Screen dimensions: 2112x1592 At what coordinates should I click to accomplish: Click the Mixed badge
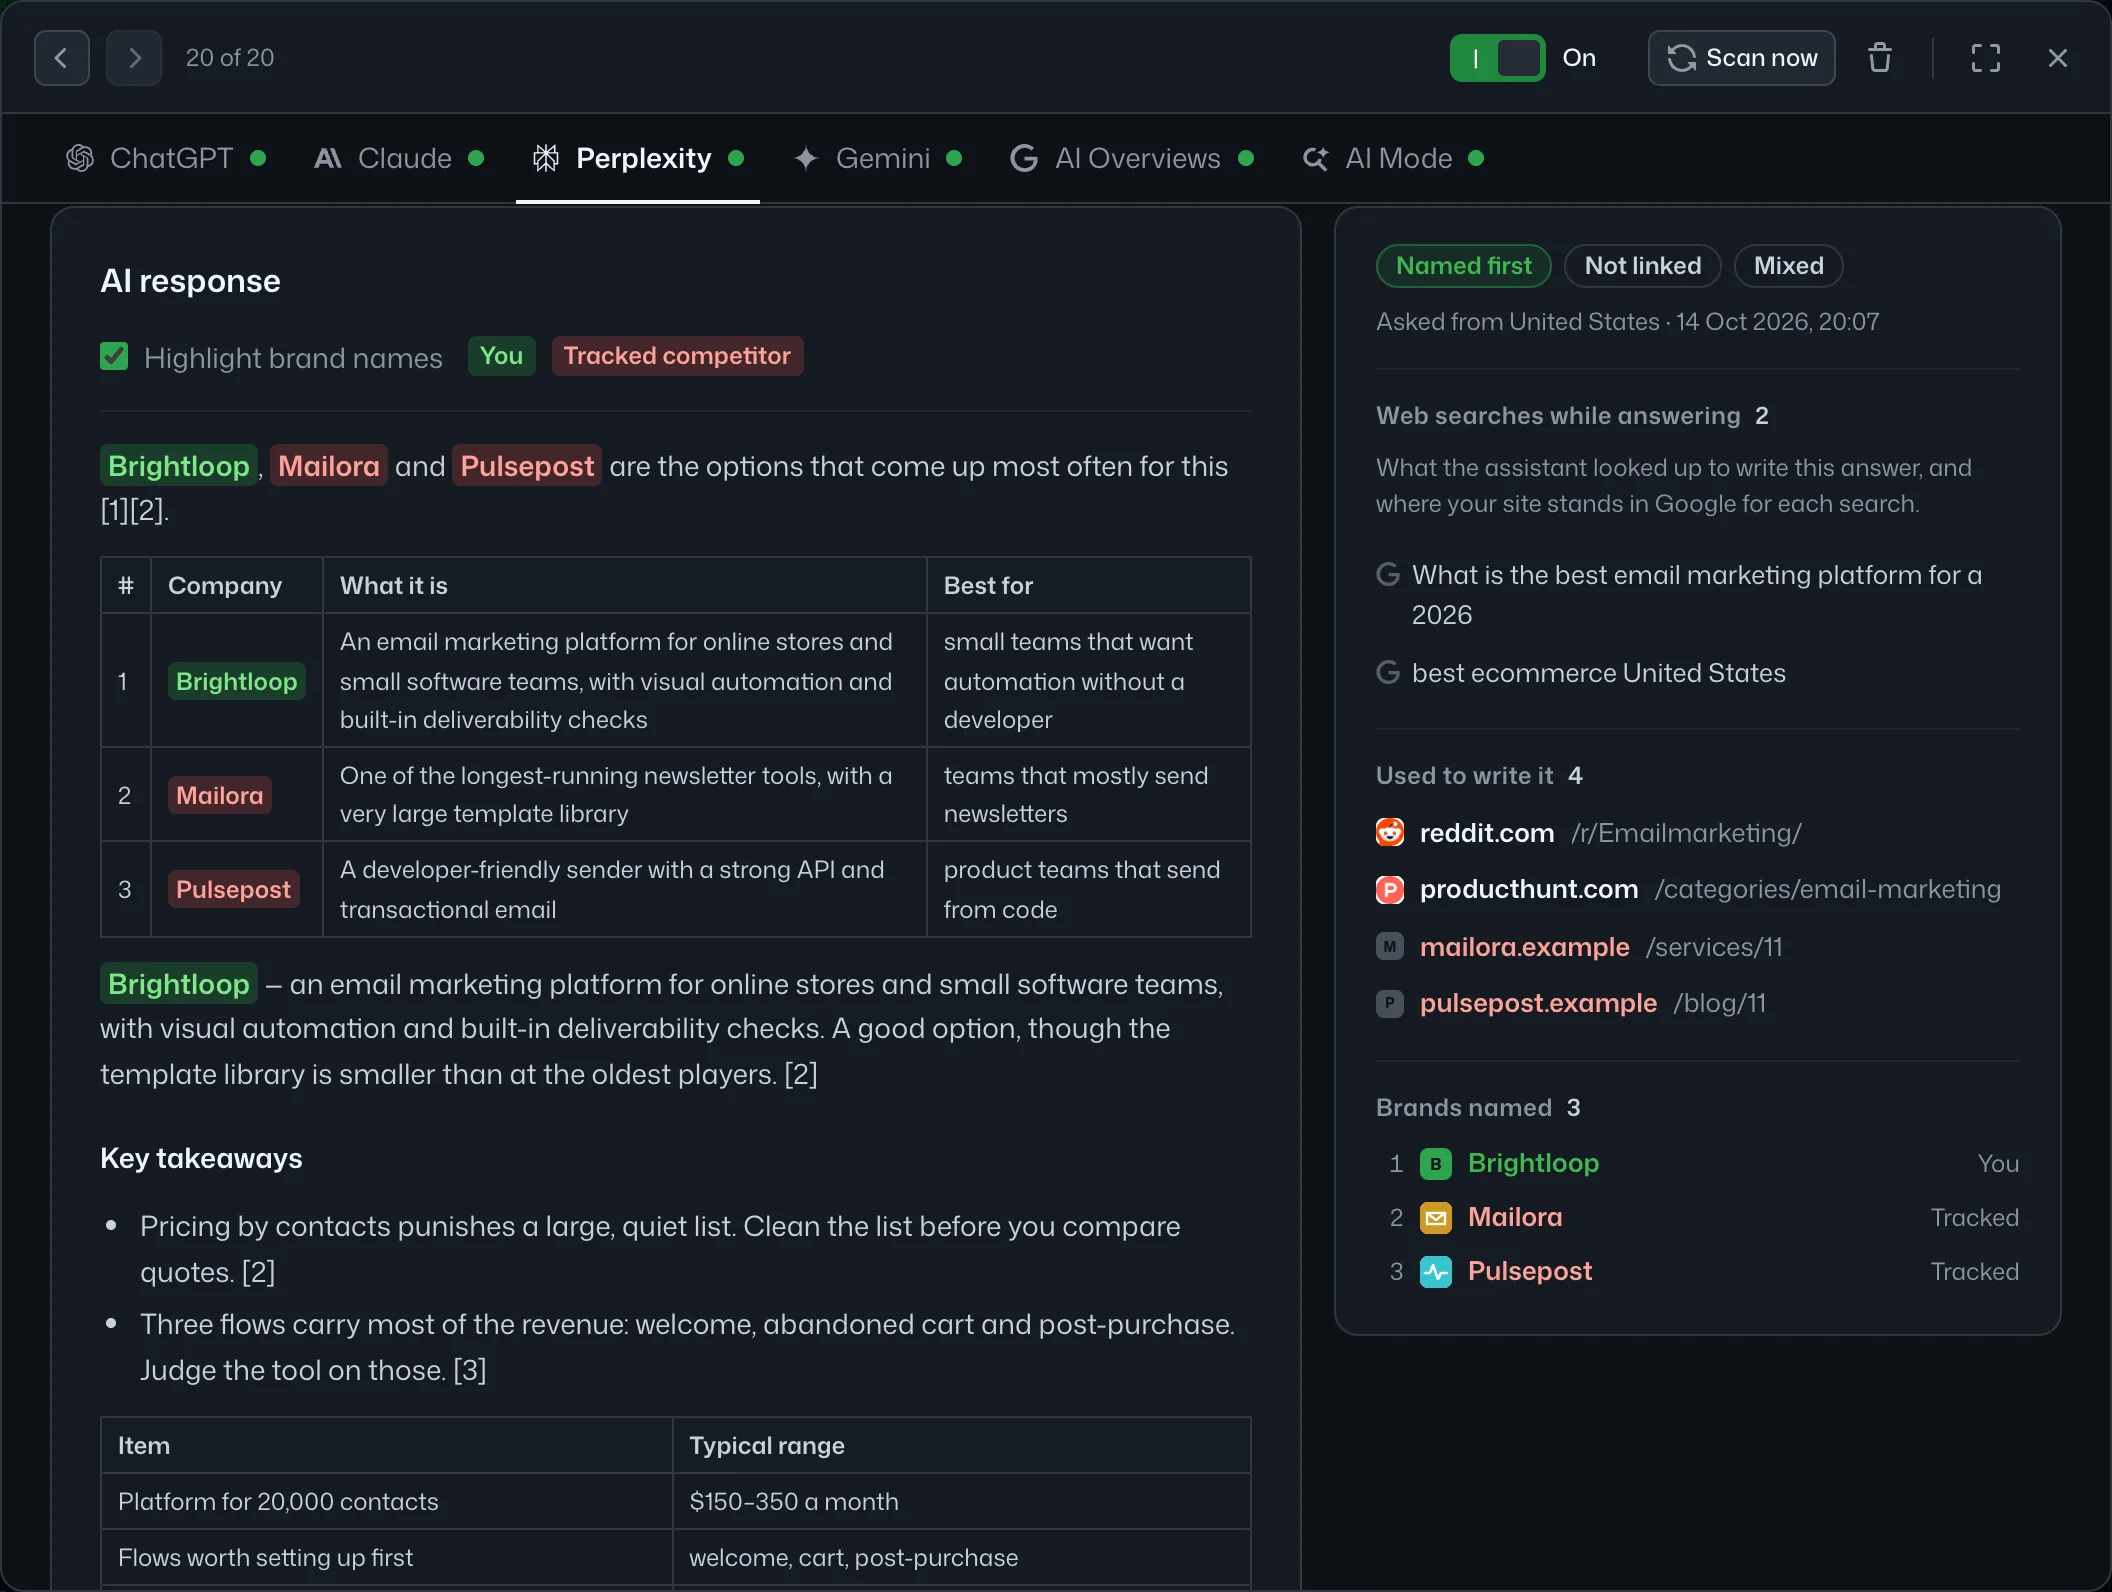[1789, 266]
